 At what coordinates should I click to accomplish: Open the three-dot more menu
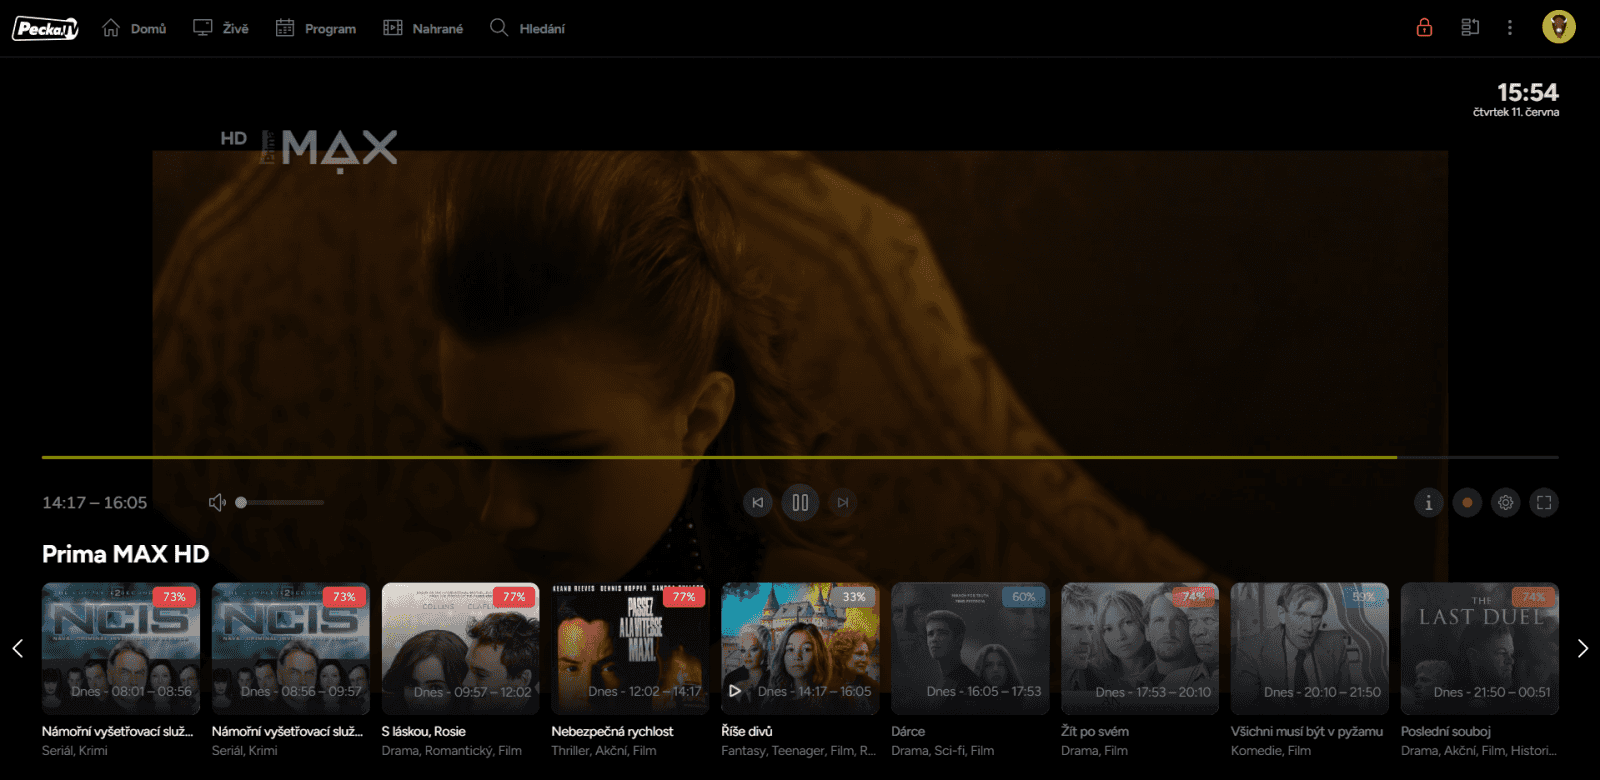1510,27
